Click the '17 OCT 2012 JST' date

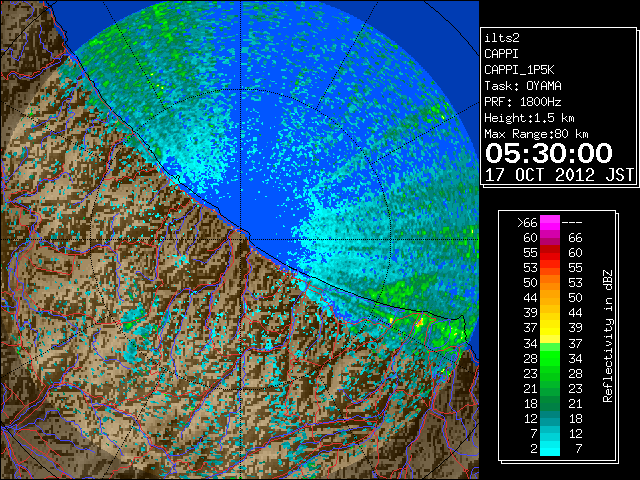click(559, 175)
